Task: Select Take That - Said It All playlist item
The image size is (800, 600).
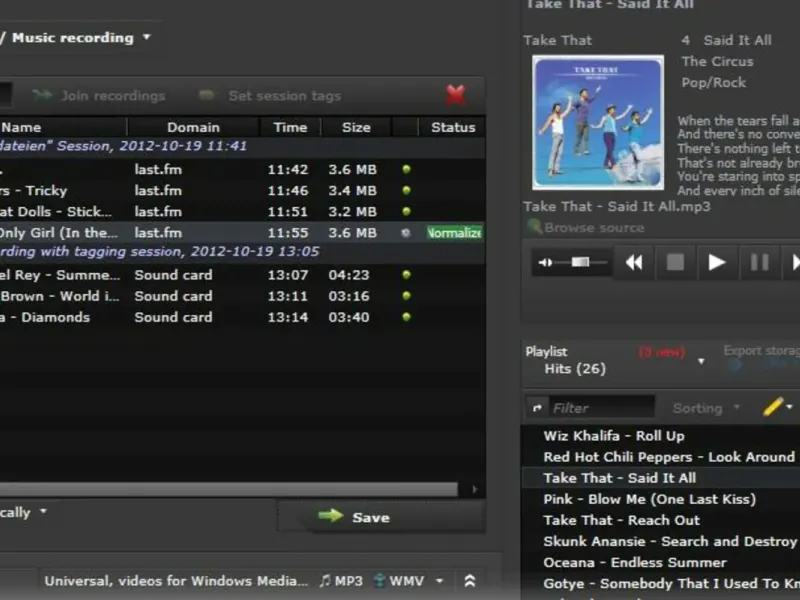Action: tap(660, 478)
